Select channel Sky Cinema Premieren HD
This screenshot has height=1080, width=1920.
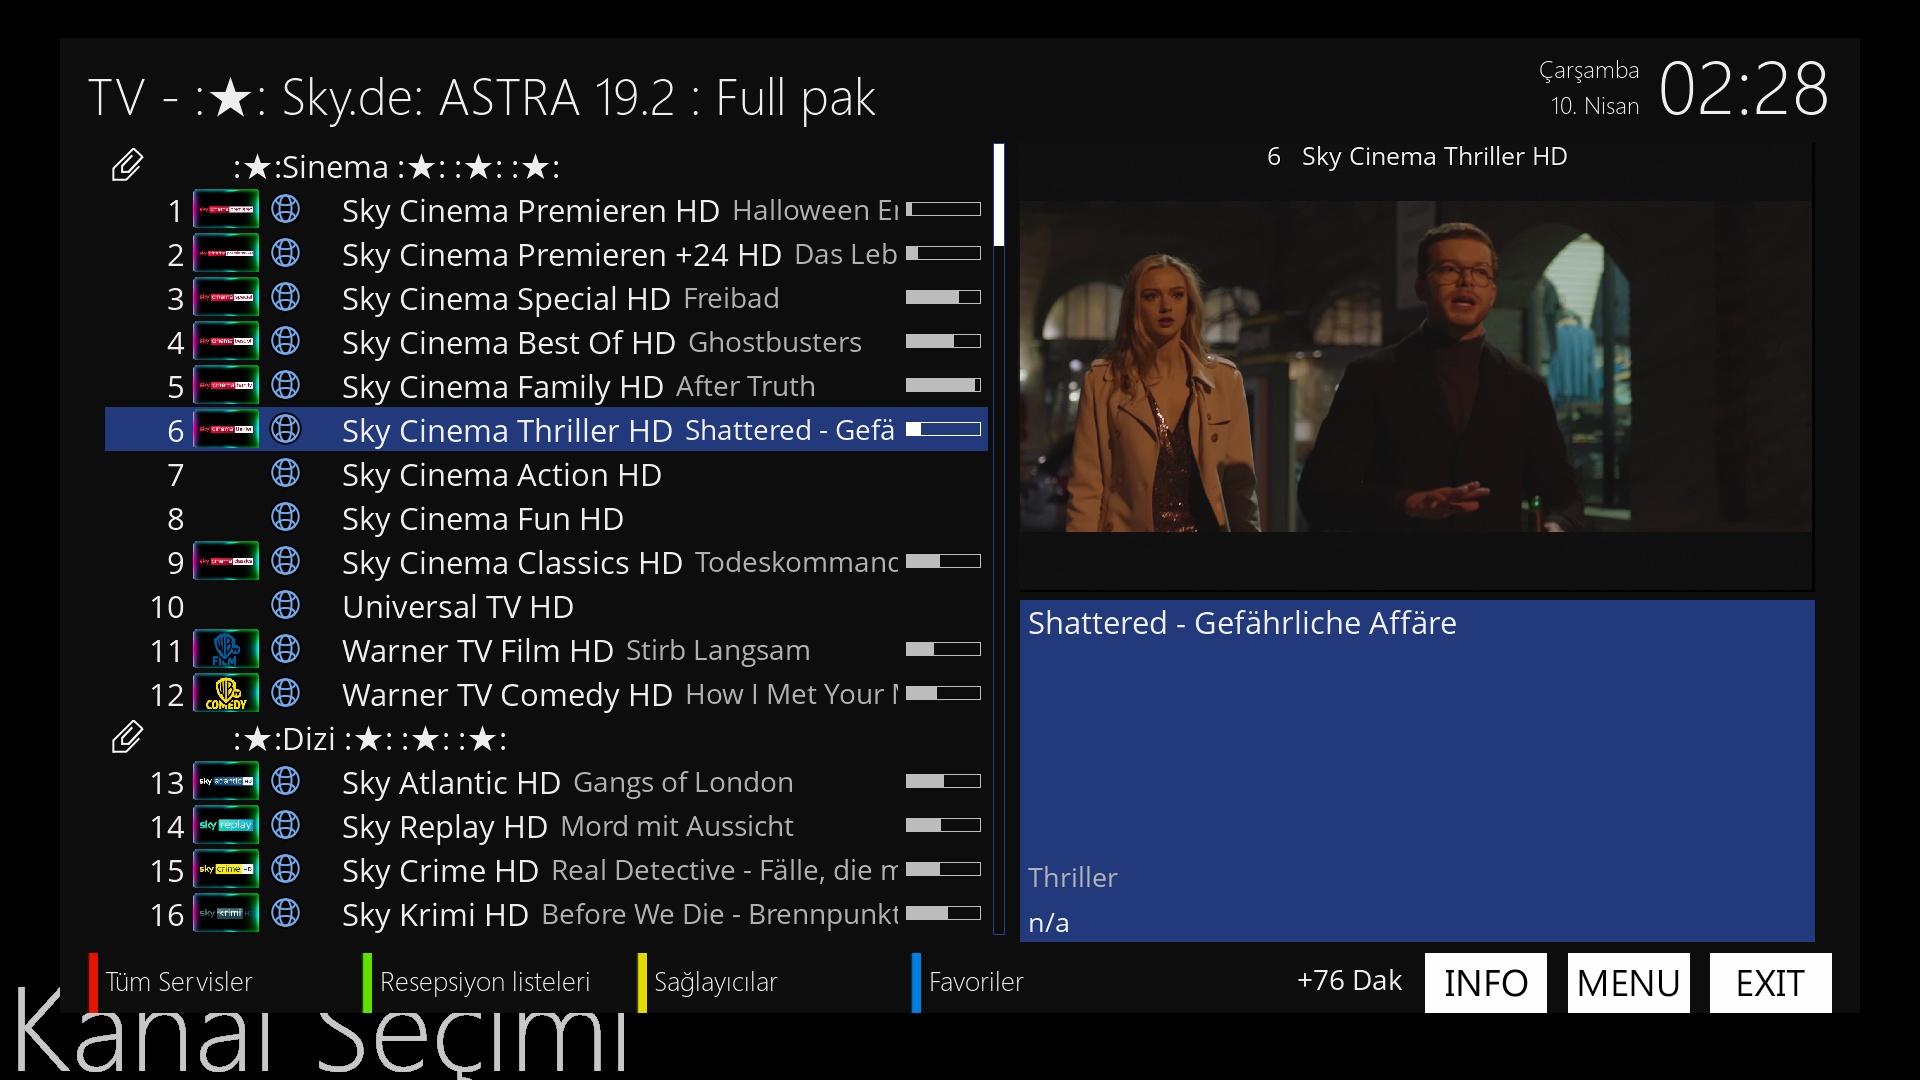click(546, 211)
